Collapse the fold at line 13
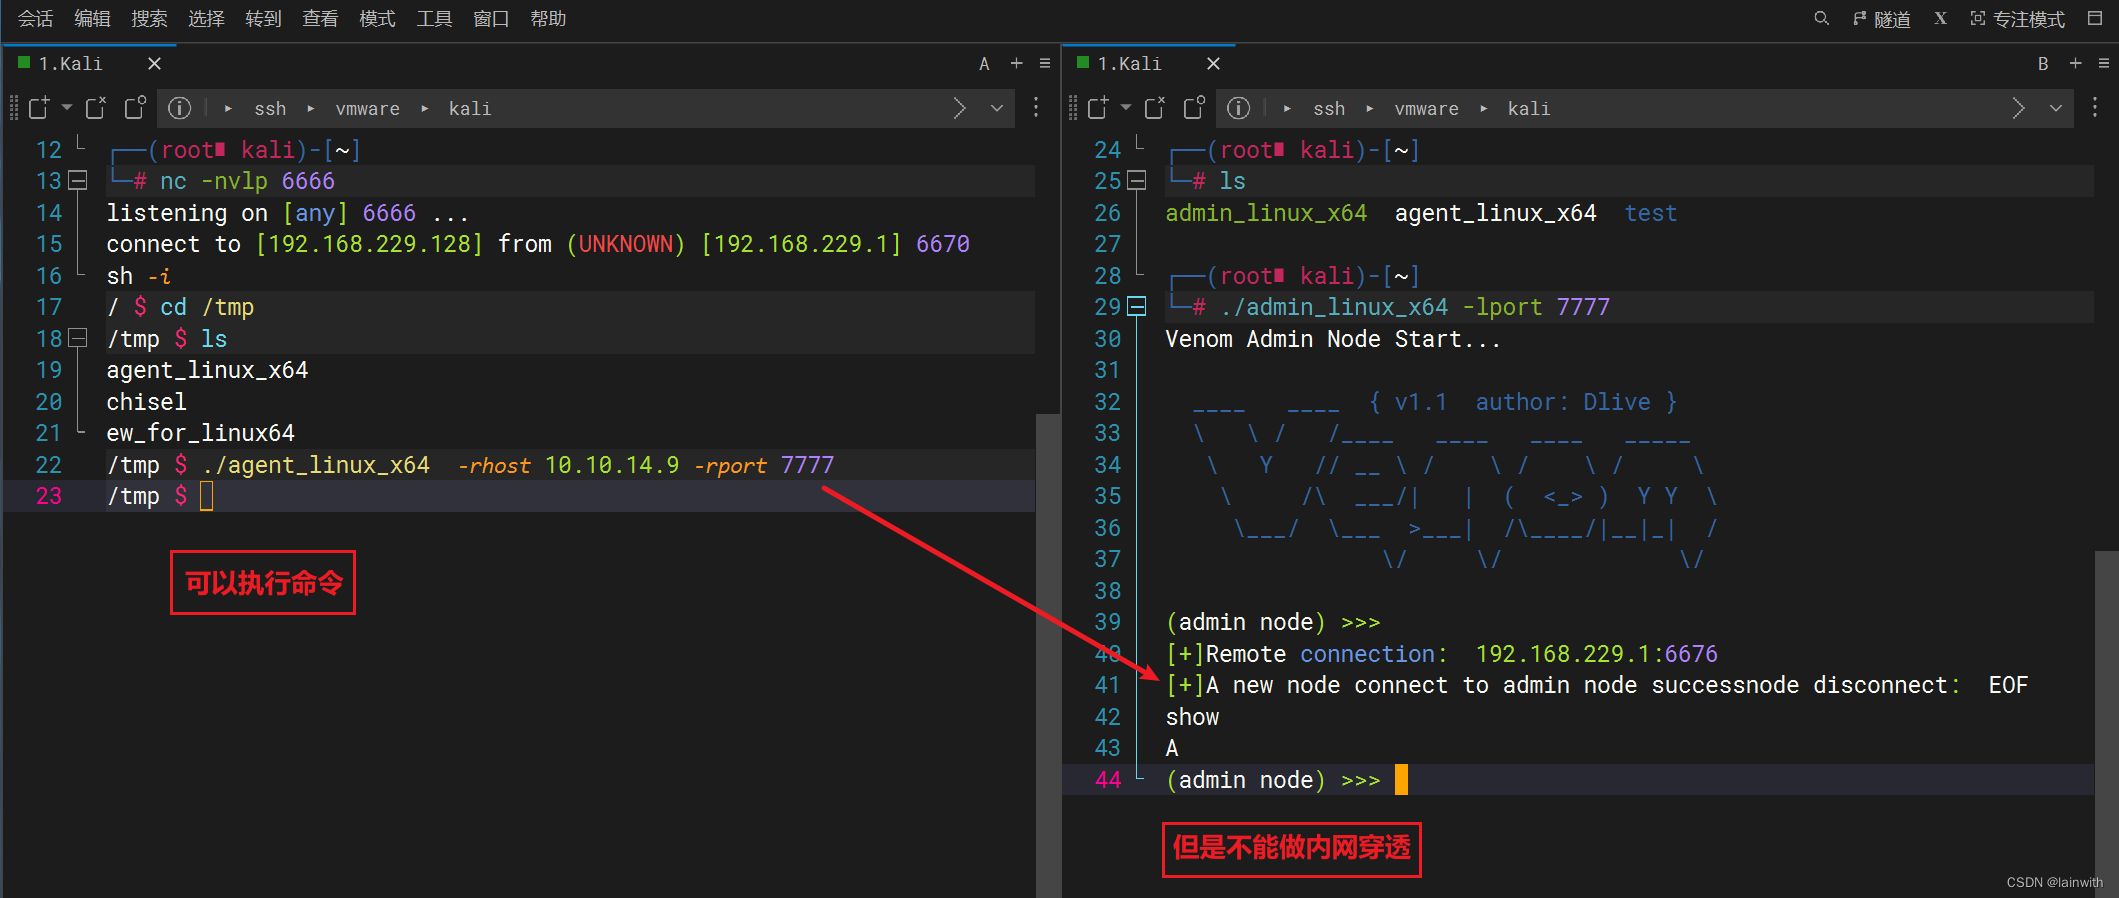Viewport: 2119px width, 898px height. (x=78, y=181)
